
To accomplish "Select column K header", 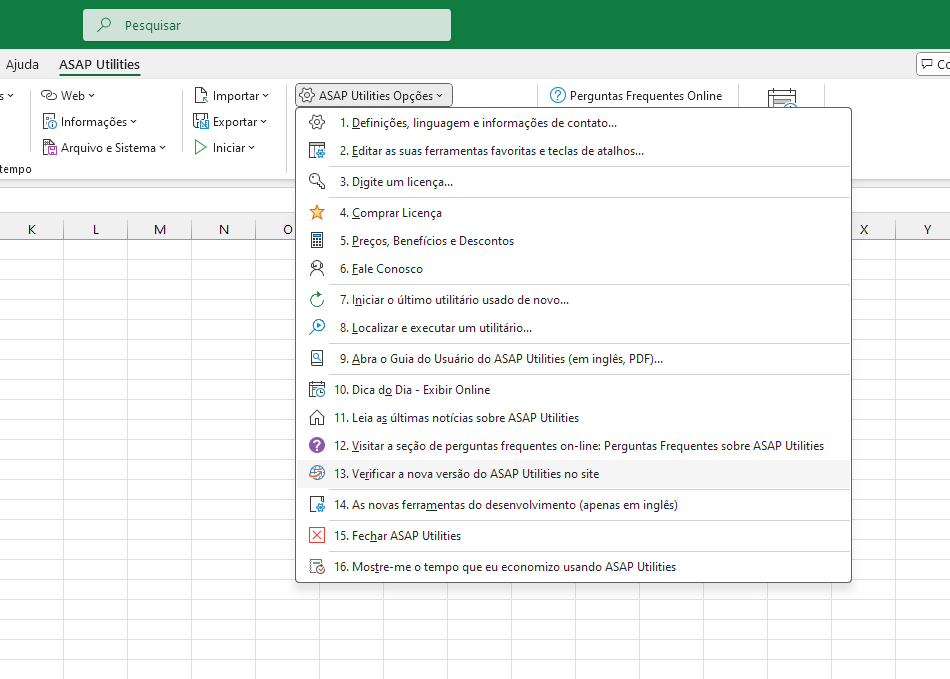I will 32,230.
